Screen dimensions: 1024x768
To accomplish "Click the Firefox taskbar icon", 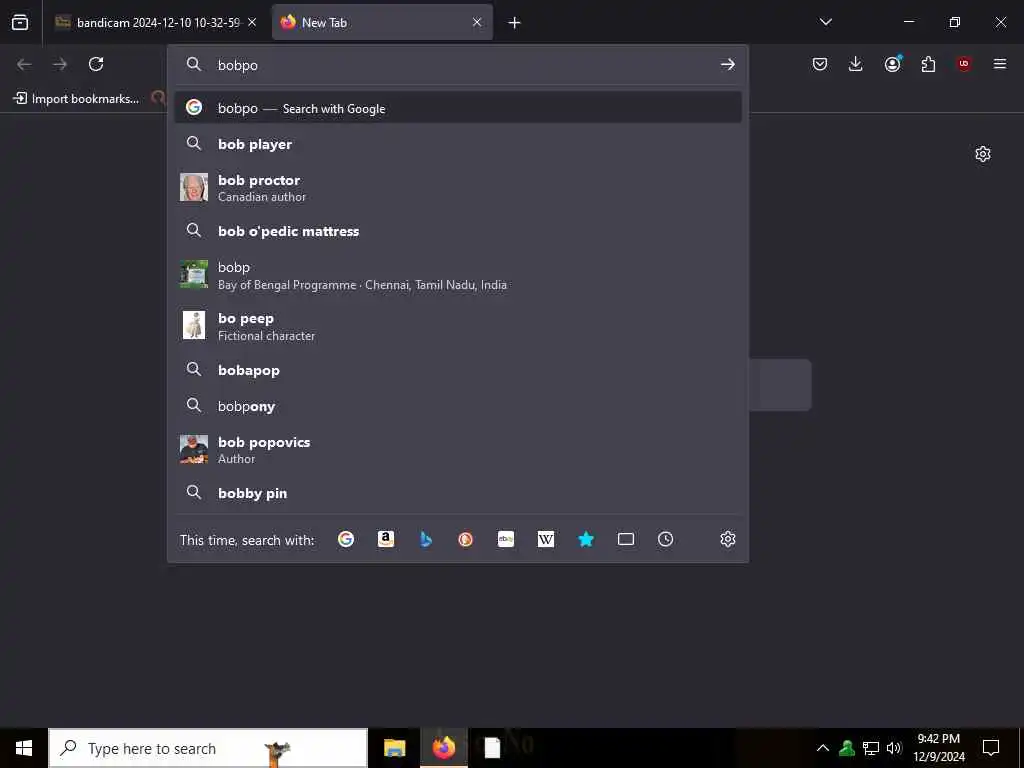I will (x=443, y=748).
